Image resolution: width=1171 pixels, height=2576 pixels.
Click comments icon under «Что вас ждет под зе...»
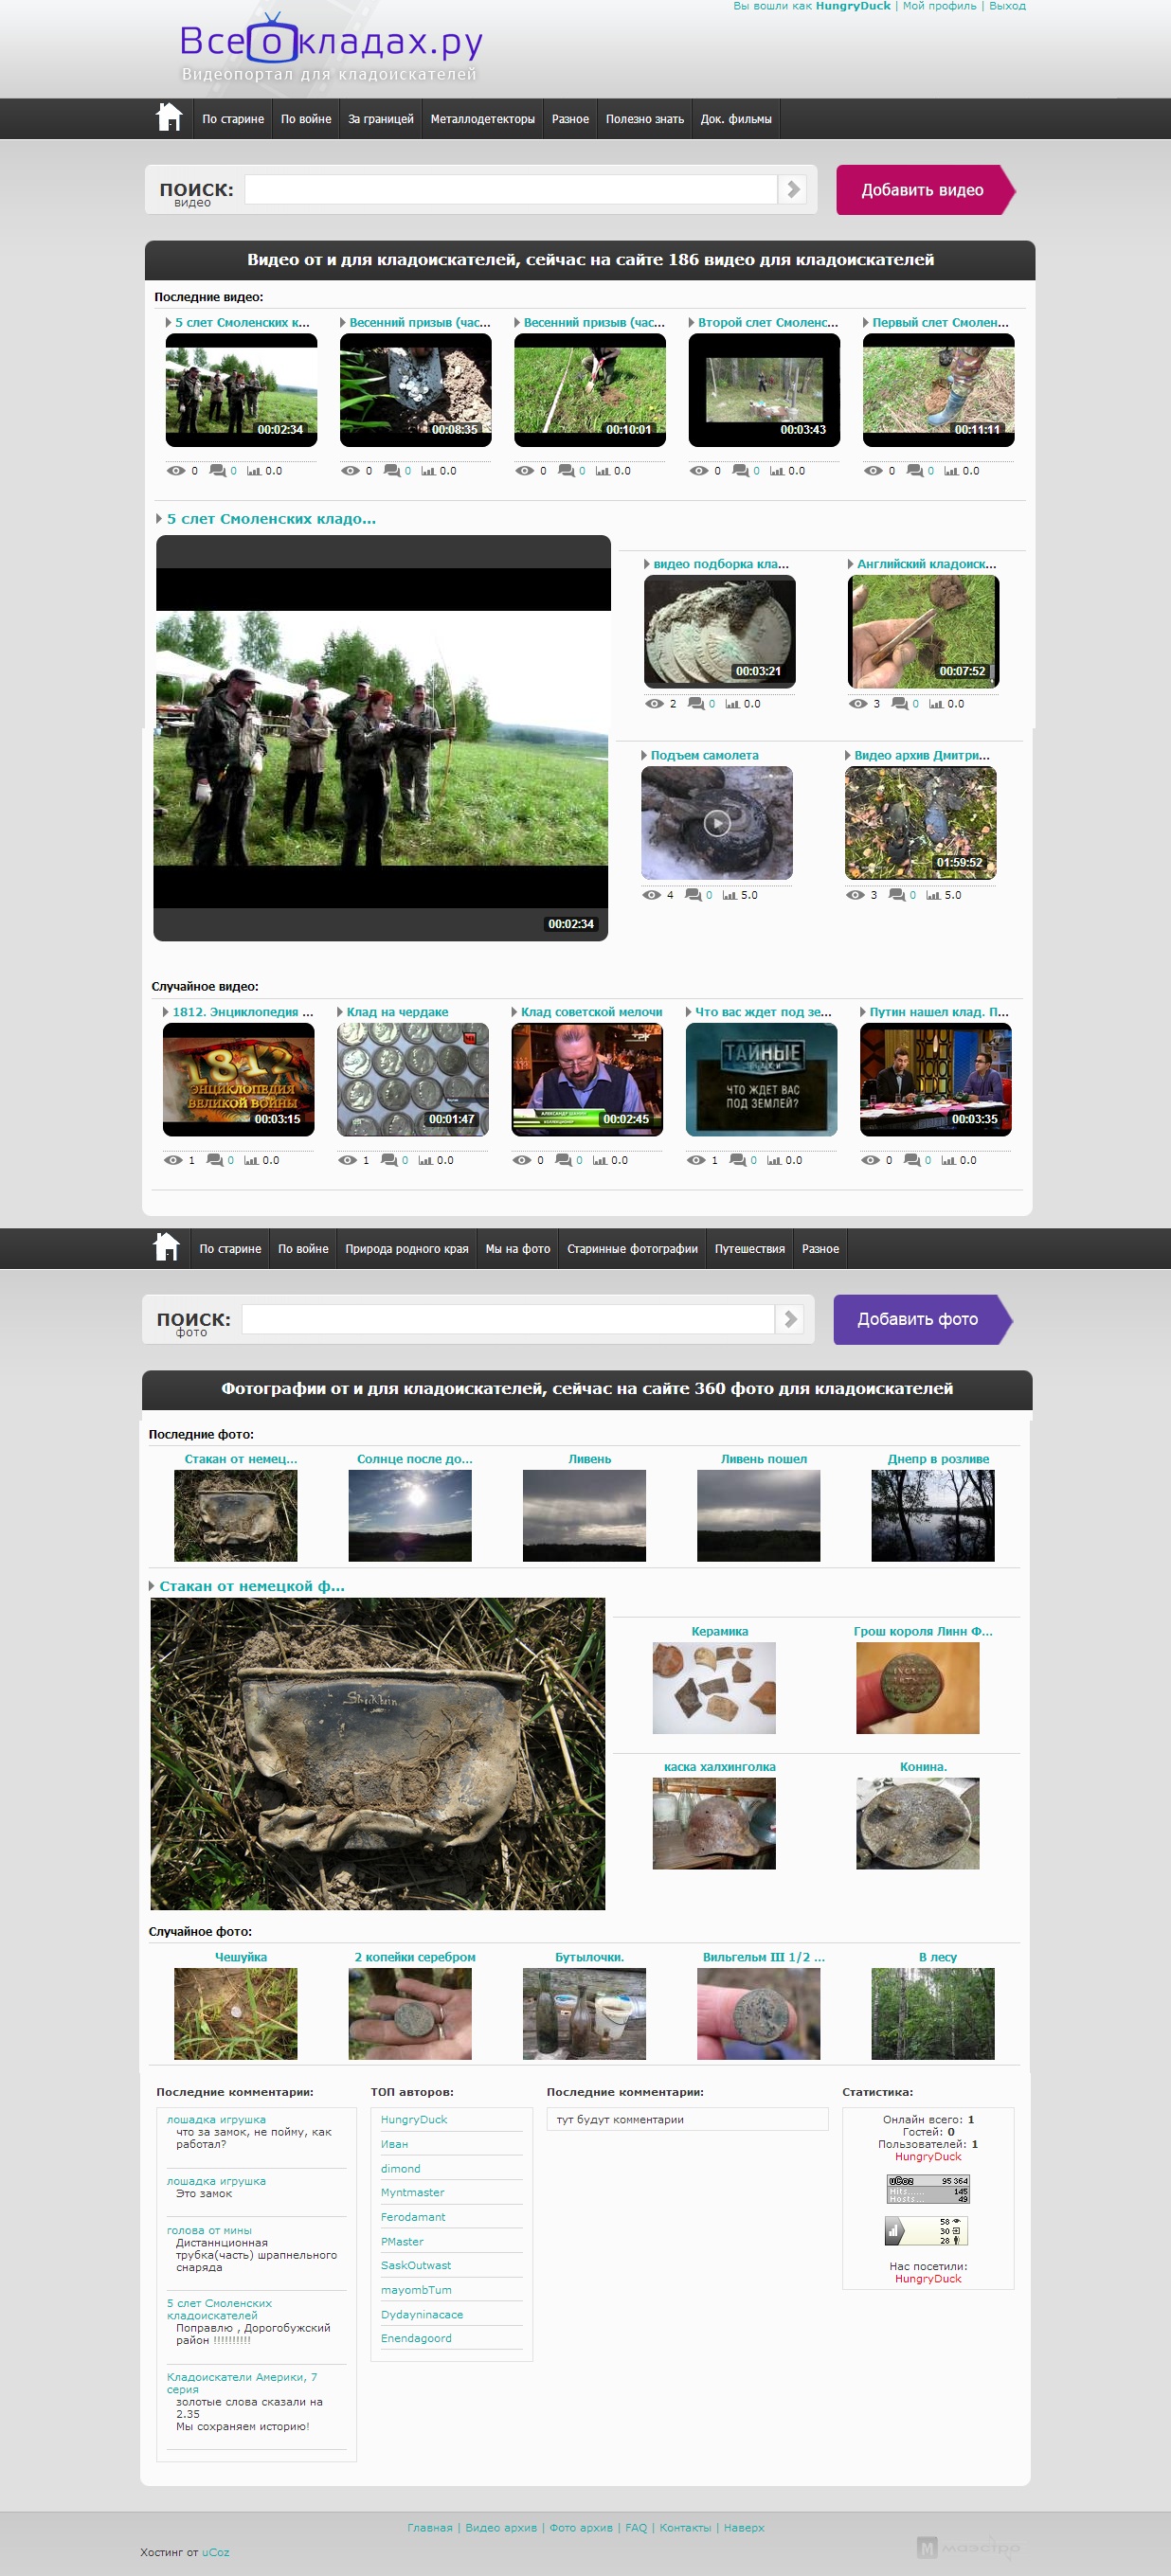tap(738, 1160)
